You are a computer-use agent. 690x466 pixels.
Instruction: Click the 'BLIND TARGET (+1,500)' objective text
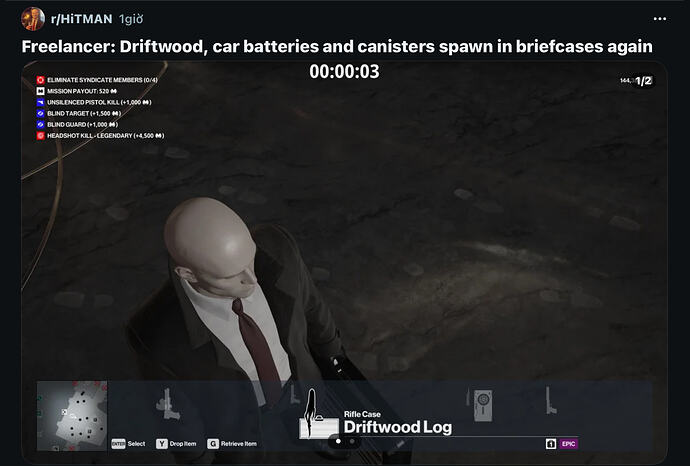pyautogui.click(x=84, y=113)
